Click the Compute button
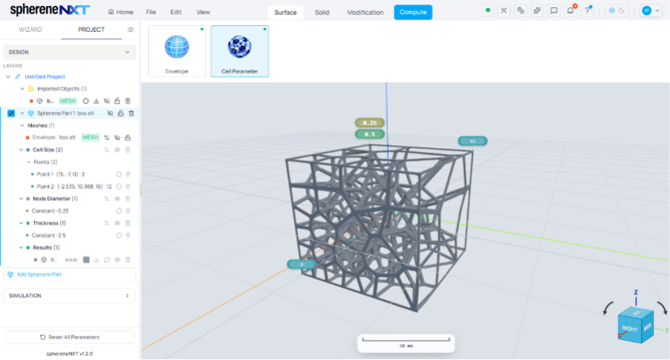 pos(413,12)
